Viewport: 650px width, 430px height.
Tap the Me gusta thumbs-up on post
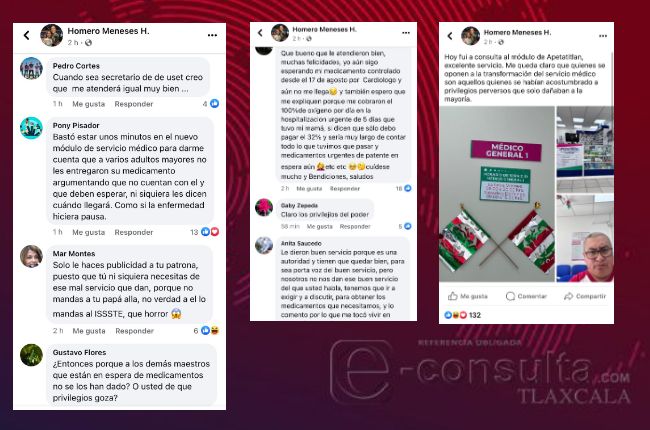click(468, 296)
